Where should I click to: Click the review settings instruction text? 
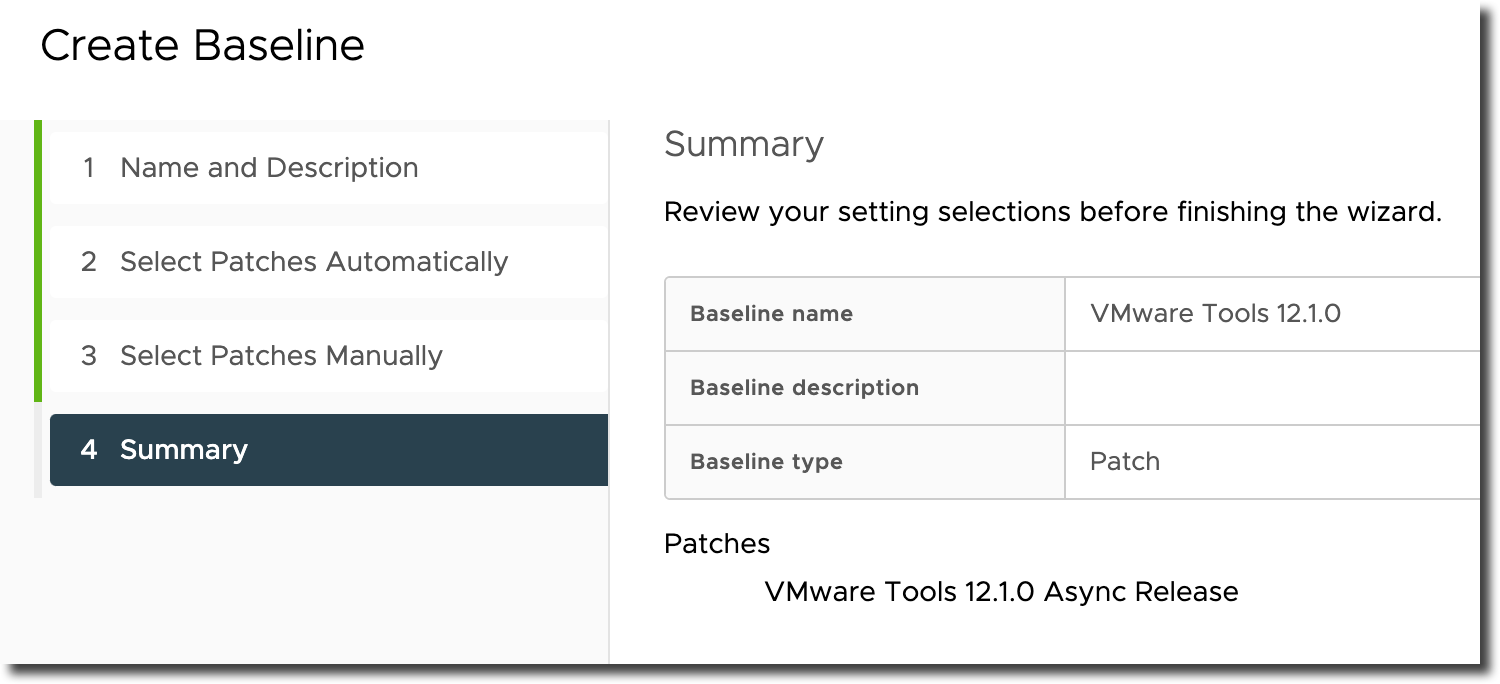1053,212
